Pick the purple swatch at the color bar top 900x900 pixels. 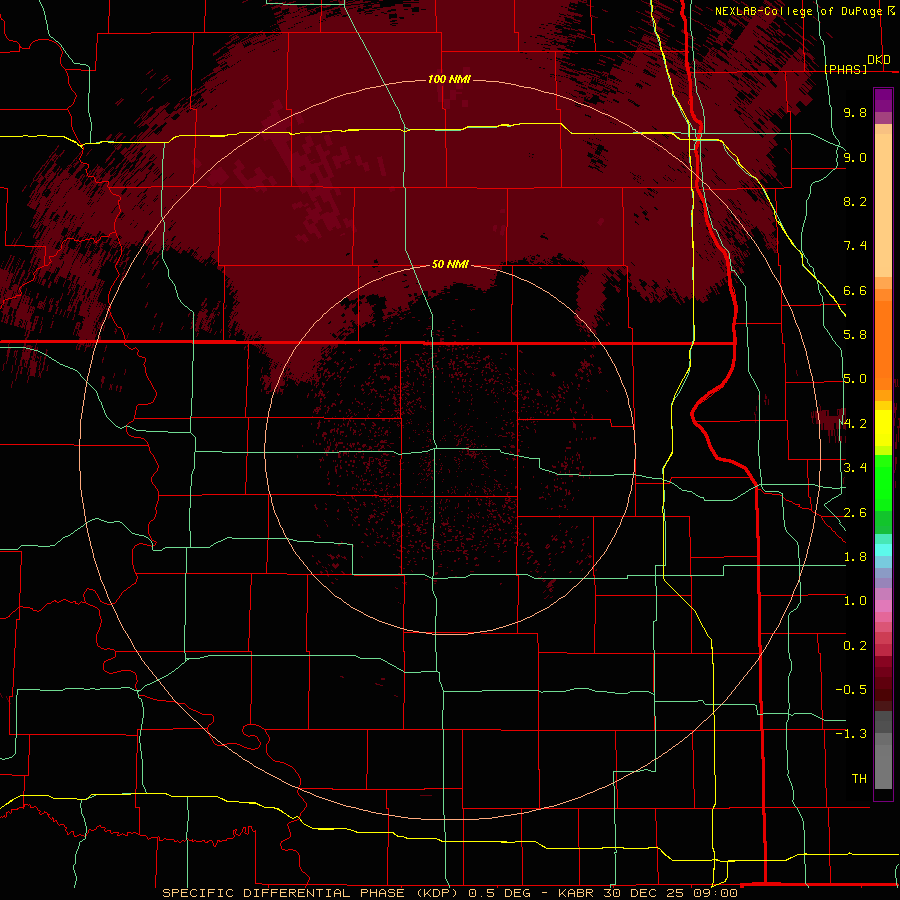(883, 100)
